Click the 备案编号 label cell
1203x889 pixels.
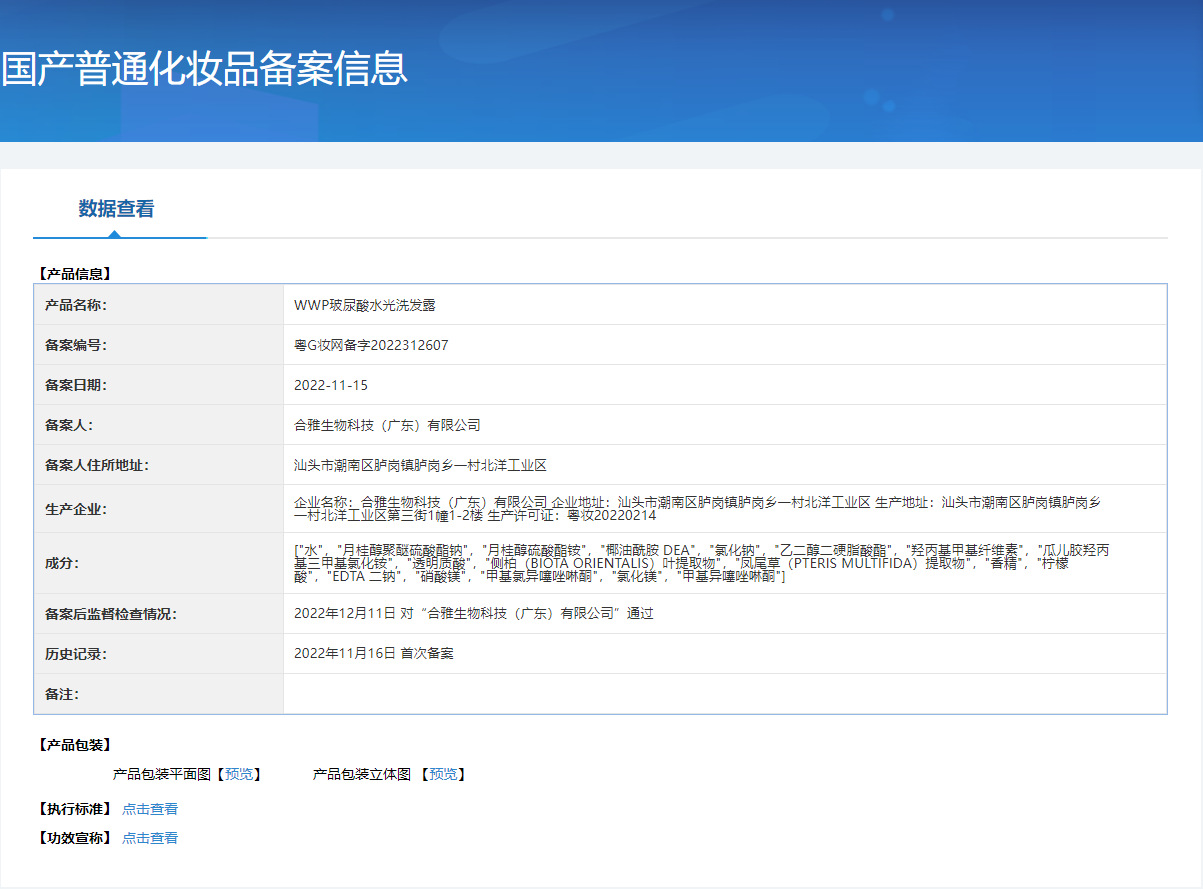pyautogui.click(x=159, y=345)
